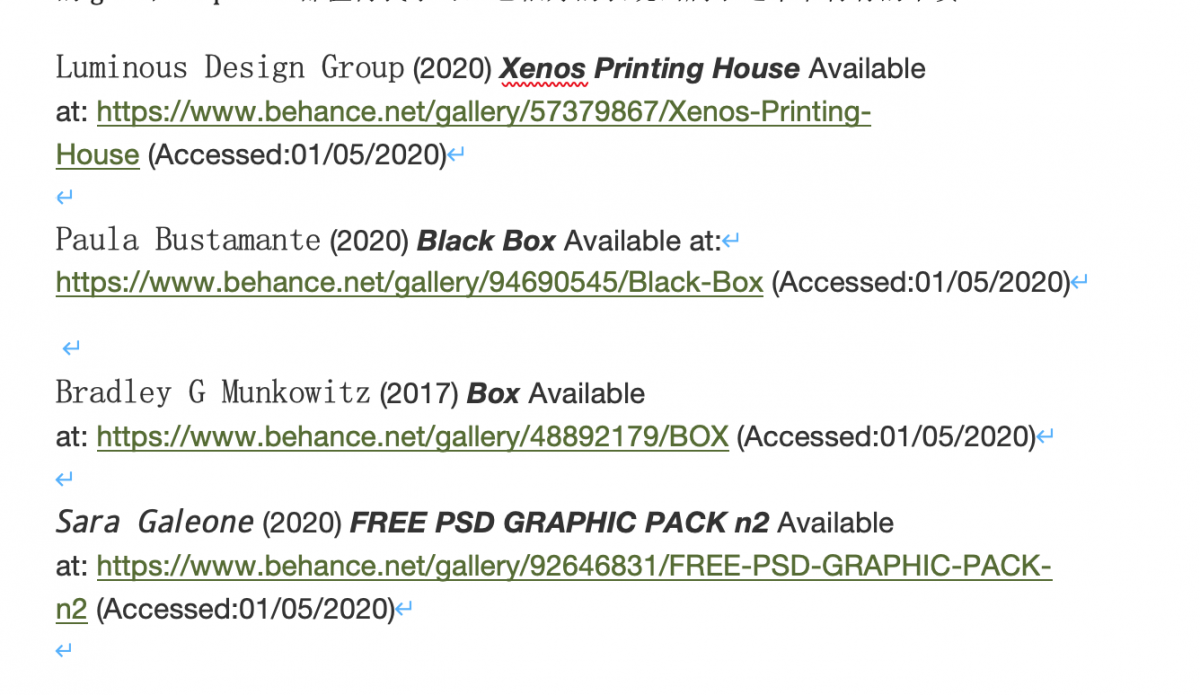Click '(Accessed:01/05/2020)' after the BOX link
This screenshot has width=1200, height=695.
[x=886, y=437]
